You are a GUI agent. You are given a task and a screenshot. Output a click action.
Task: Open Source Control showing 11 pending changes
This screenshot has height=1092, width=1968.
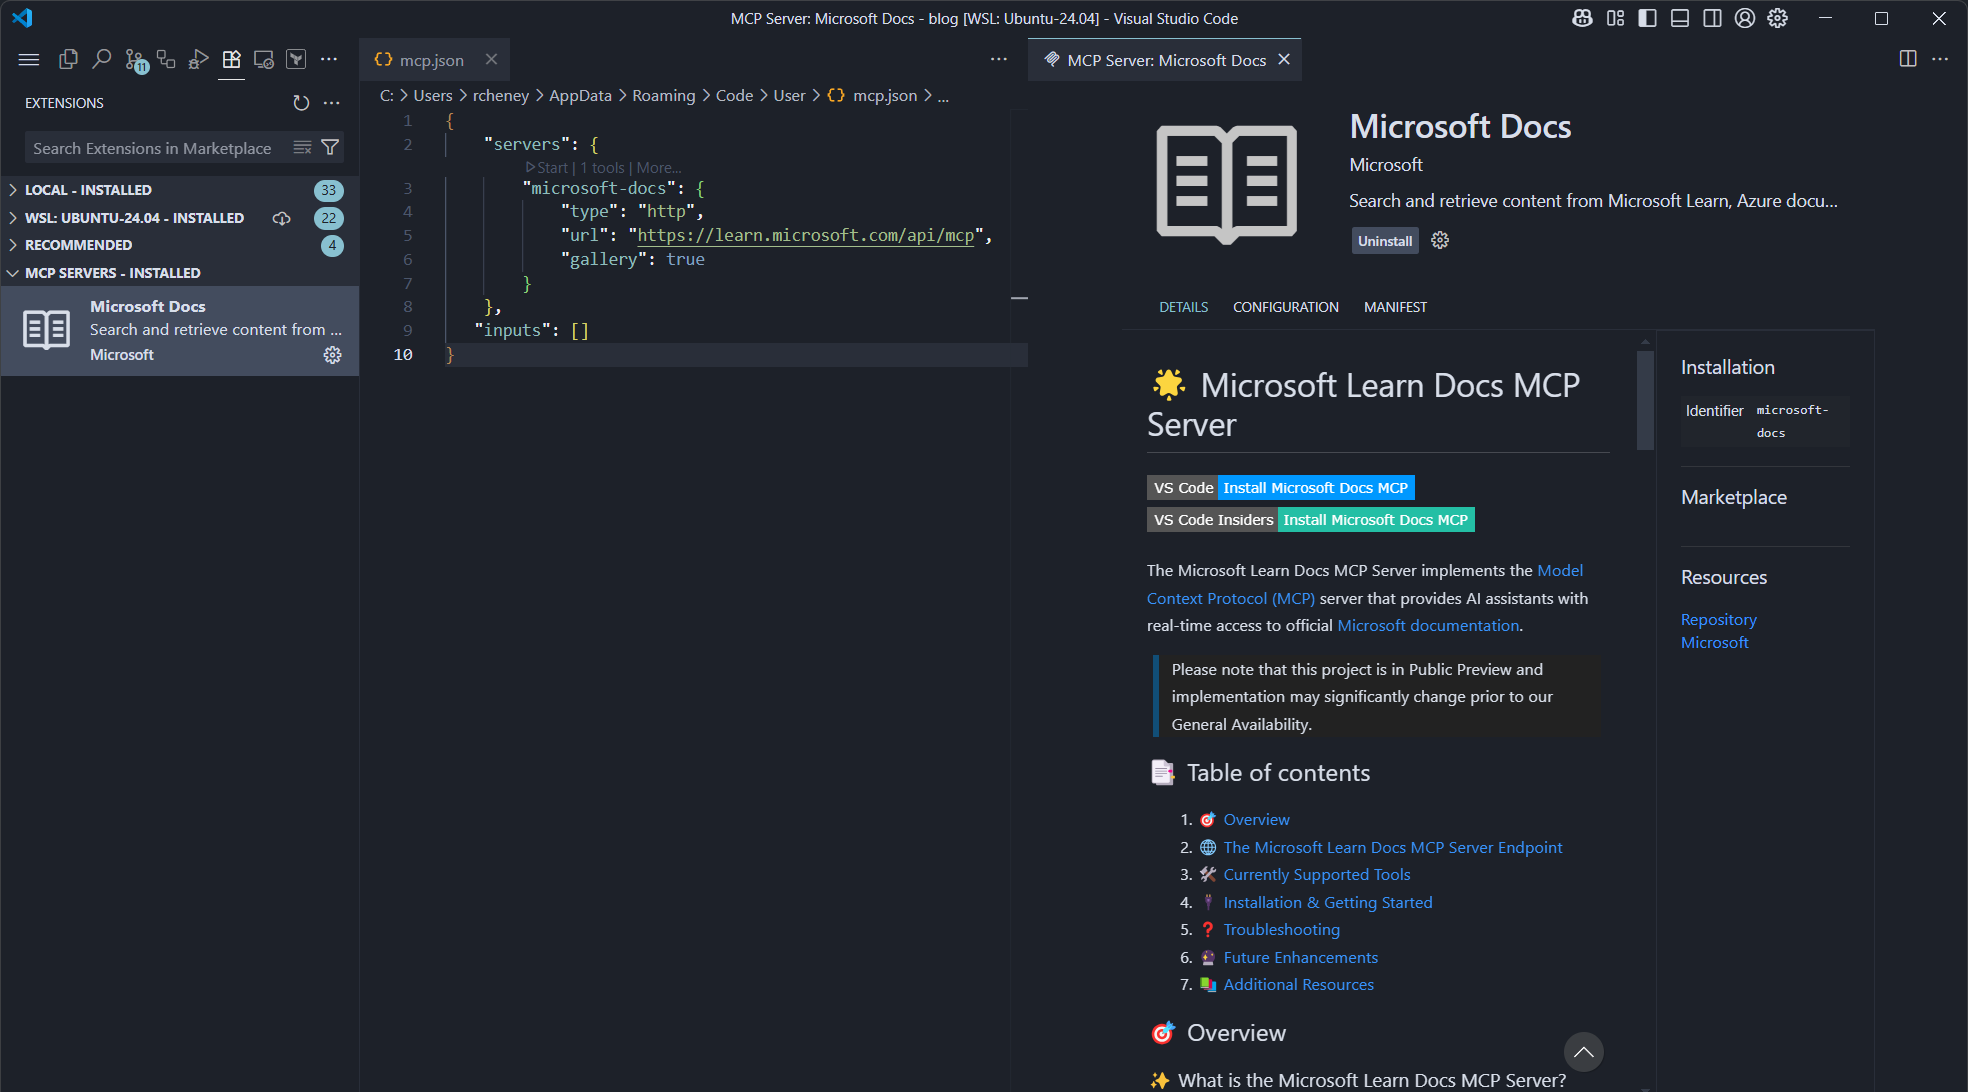click(136, 59)
